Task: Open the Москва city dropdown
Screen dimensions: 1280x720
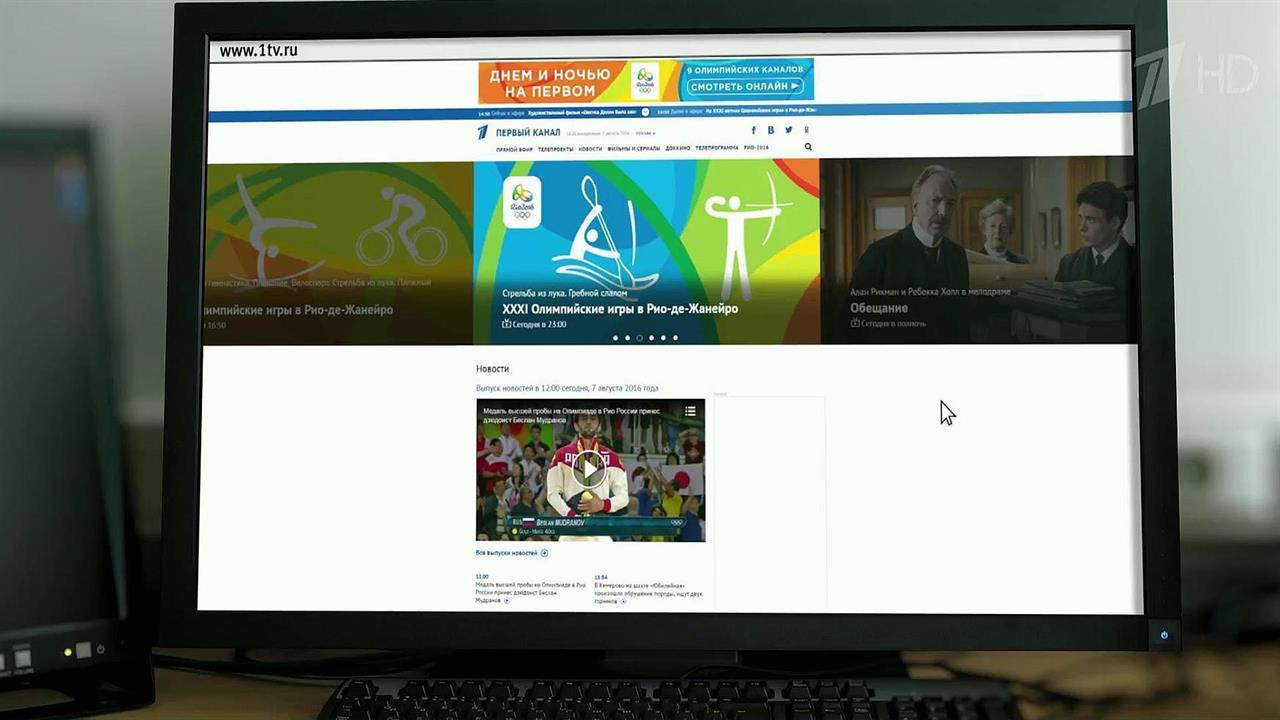Action: pos(646,133)
